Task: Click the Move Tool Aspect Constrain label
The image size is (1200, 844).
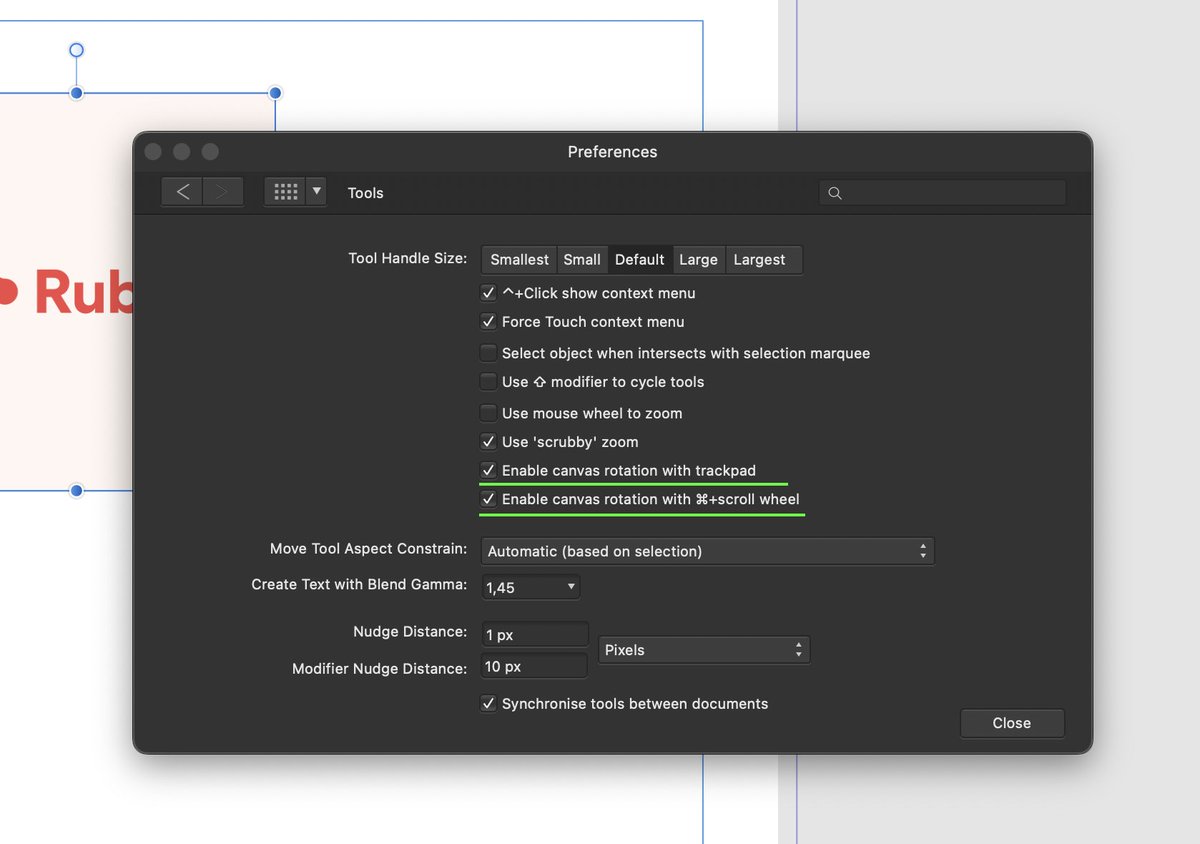Action: [368, 549]
